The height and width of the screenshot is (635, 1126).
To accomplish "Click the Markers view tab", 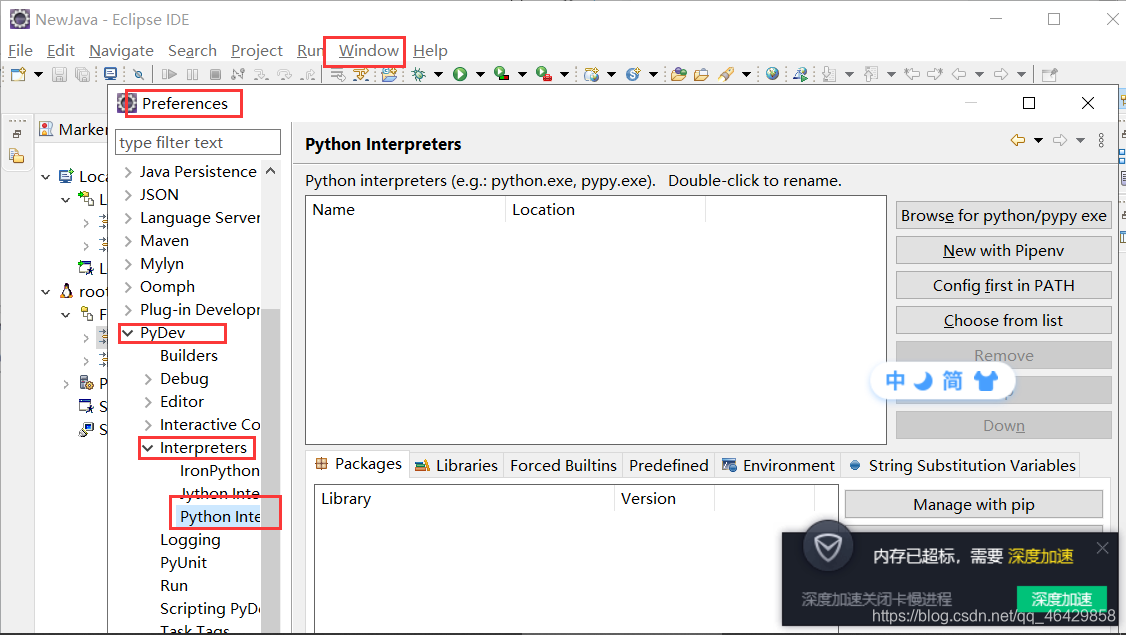I will tap(74, 129).
